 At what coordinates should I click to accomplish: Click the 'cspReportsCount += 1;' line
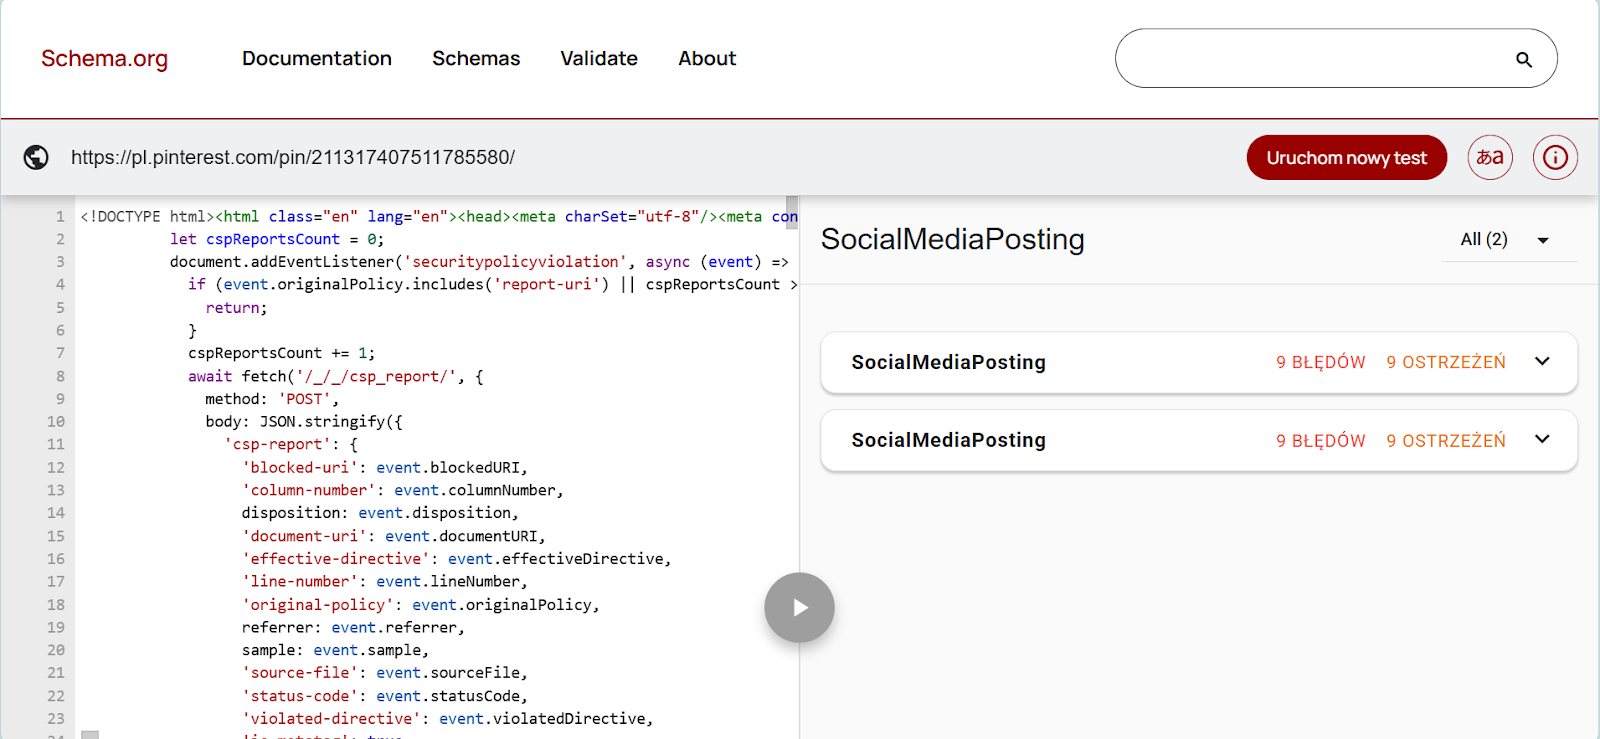pos(282,353)
